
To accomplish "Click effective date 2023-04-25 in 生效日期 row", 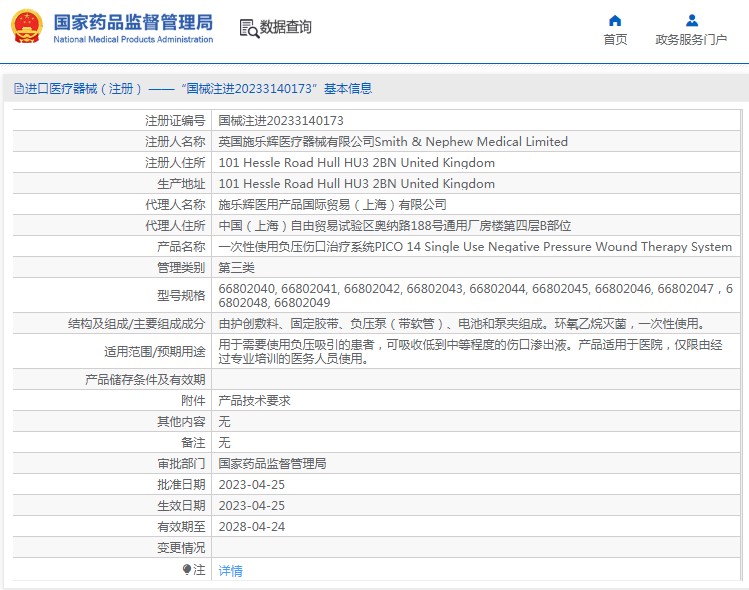I will pos(251,505).
